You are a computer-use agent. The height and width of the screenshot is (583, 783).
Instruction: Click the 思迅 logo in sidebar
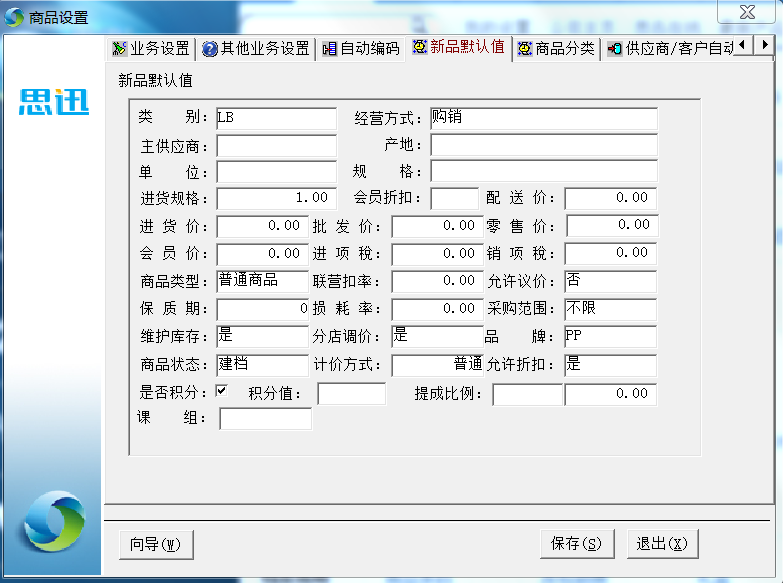(x=54, y=102)
